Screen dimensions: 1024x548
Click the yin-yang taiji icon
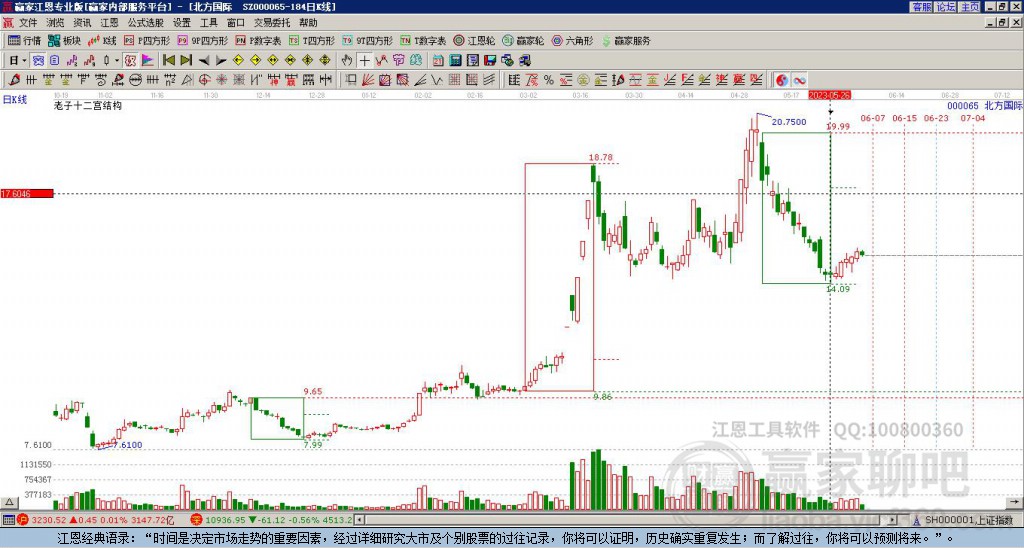(x=782, y=80)
